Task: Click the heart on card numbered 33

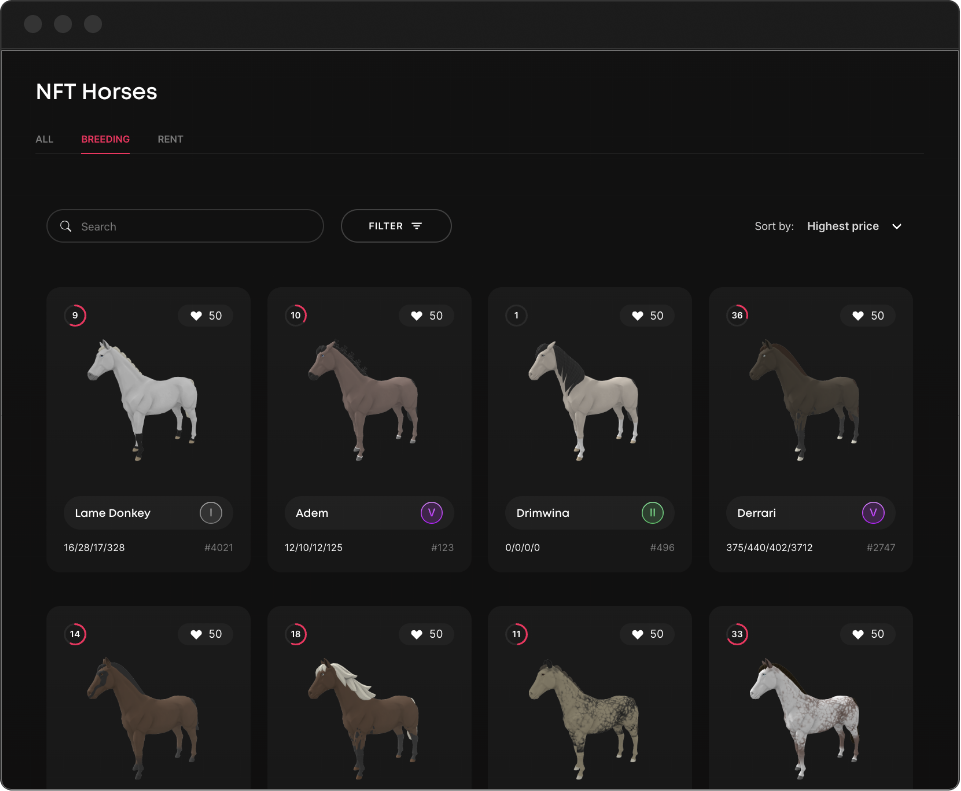Action: pyautogui.click(x=858, y=634)
